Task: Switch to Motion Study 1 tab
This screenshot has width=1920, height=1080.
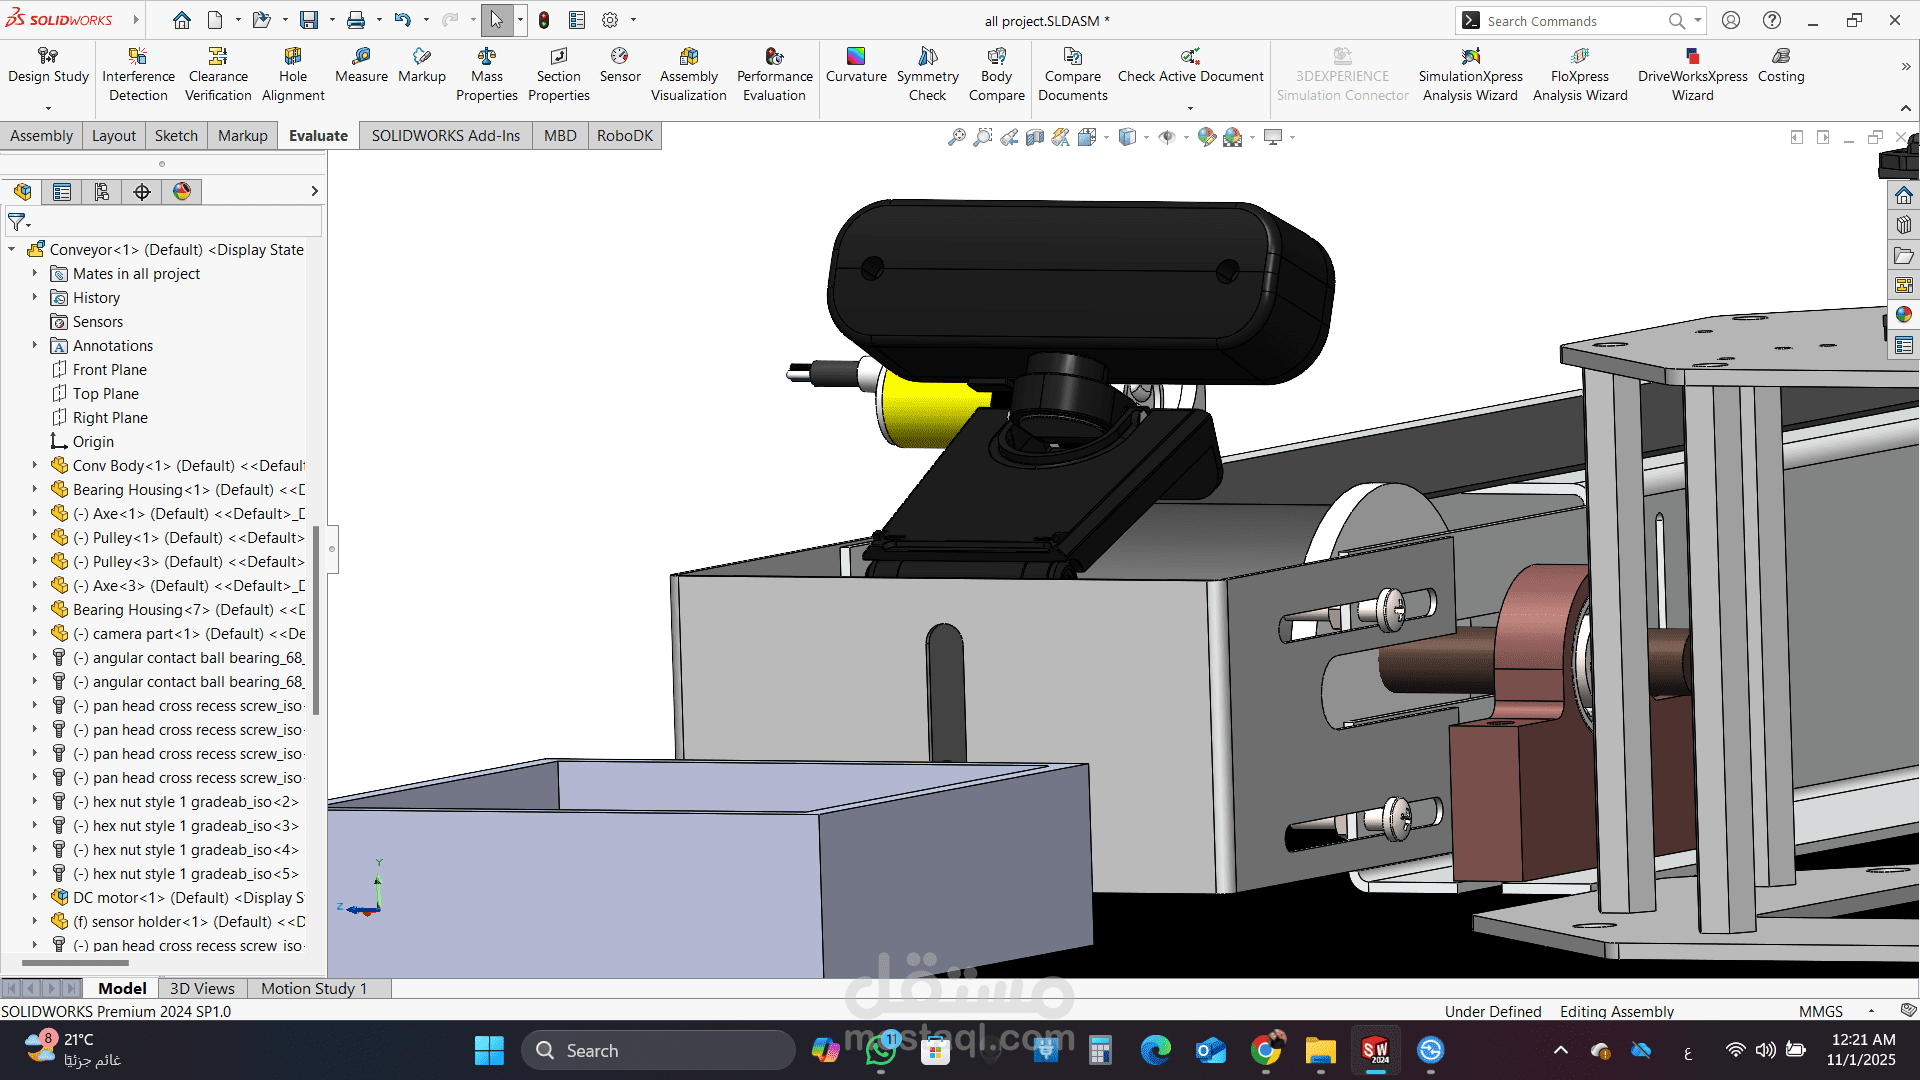Action: pyautogui.click(x=314, y=988)
